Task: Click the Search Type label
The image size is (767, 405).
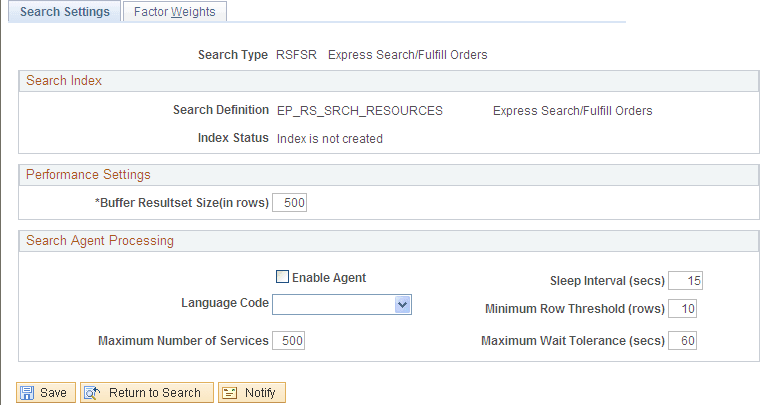Action: (233, 55)
